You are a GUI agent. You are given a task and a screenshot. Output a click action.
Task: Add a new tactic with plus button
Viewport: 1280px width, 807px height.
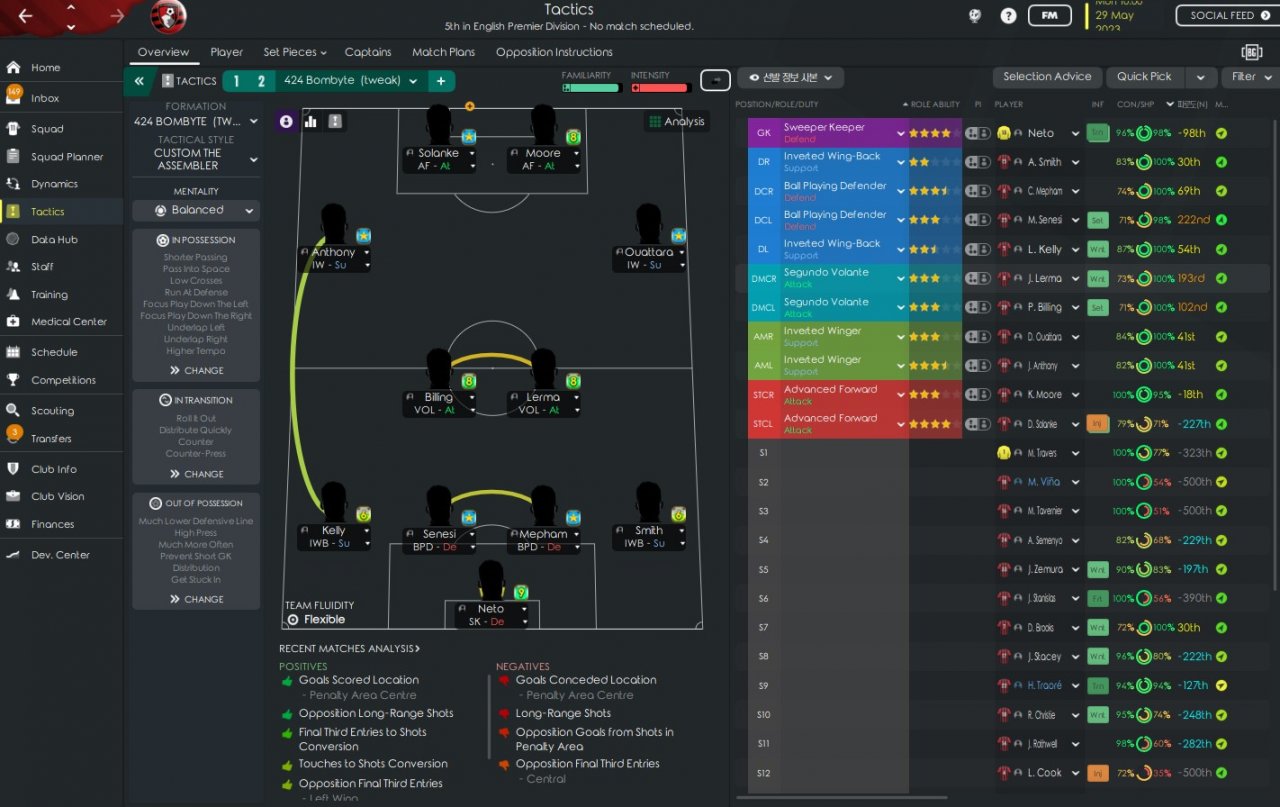[x=441, y=81]
